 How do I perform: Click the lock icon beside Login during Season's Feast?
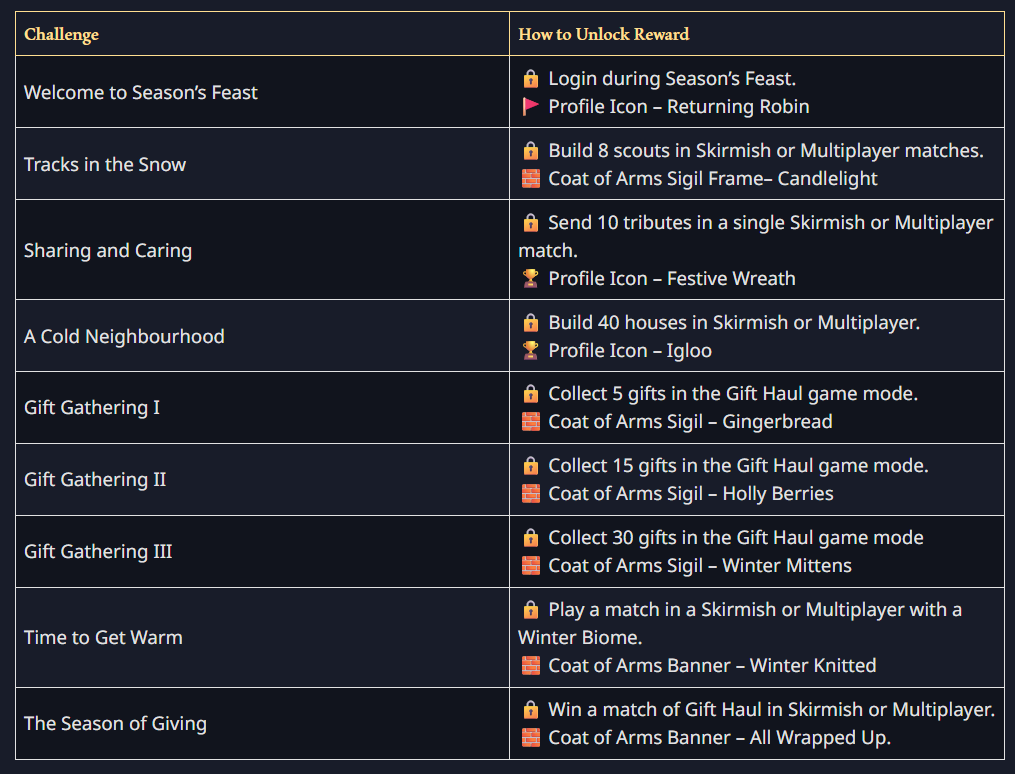point(530,78)
